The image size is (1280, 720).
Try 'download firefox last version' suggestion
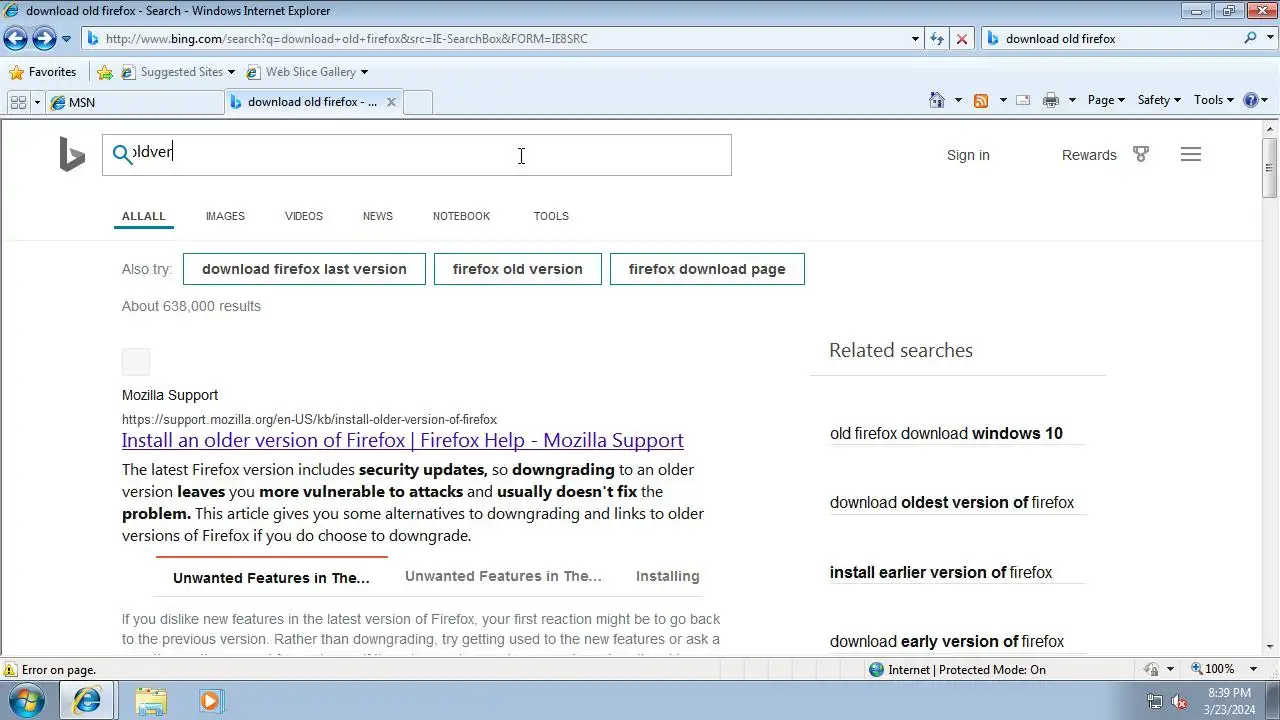tap(304, 269)
